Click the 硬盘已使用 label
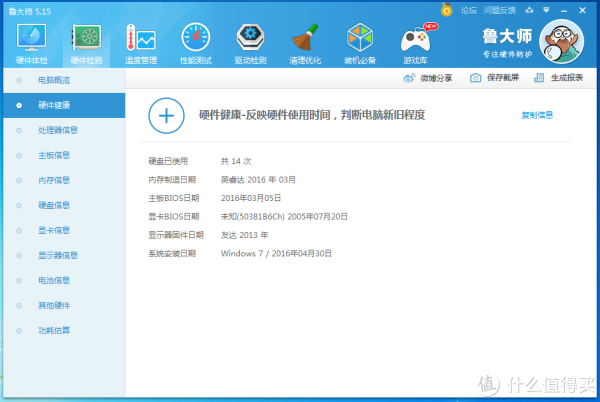The width and height of the screenshot is (600, 402). click(x=168, y=161)
